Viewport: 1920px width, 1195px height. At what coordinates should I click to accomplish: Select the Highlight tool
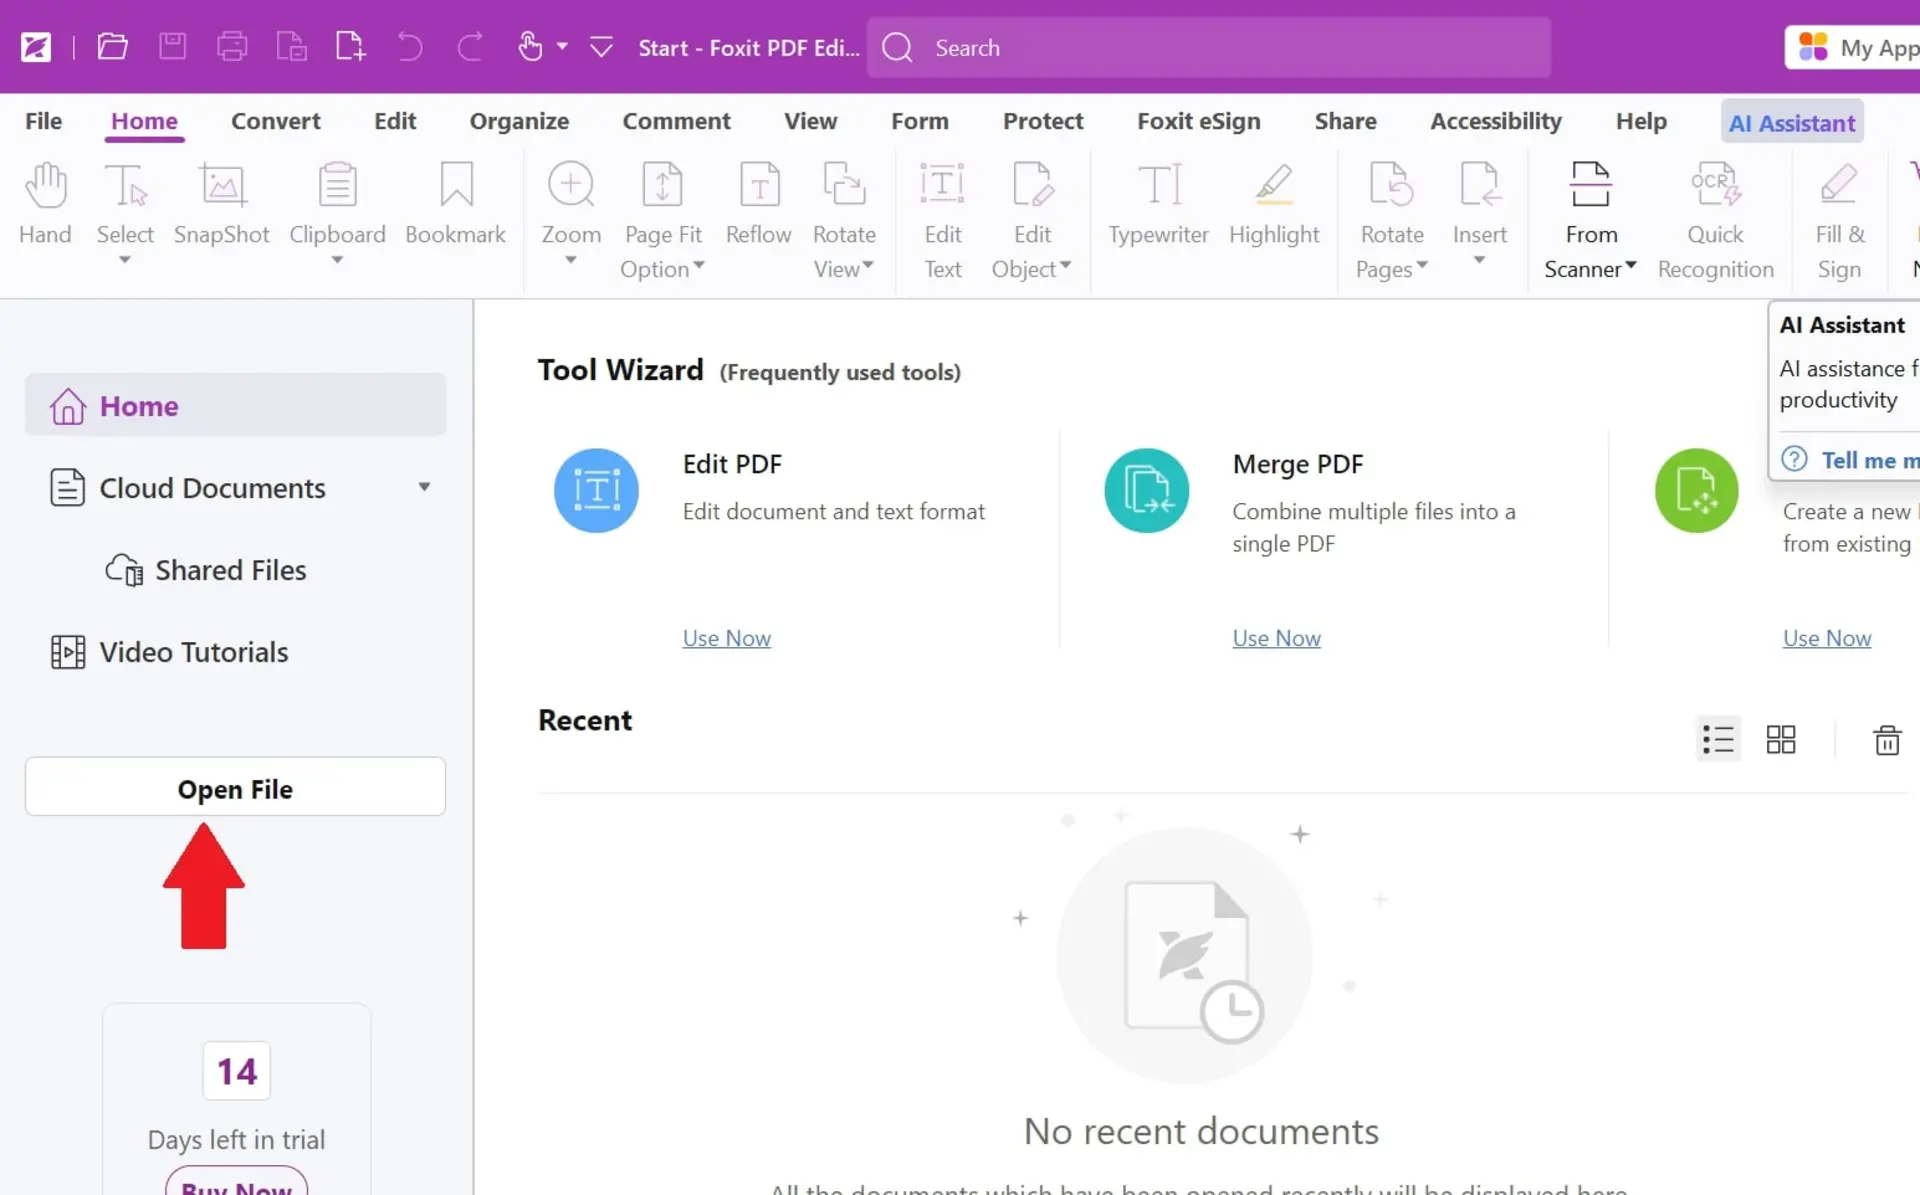(x=1274, y=204)
